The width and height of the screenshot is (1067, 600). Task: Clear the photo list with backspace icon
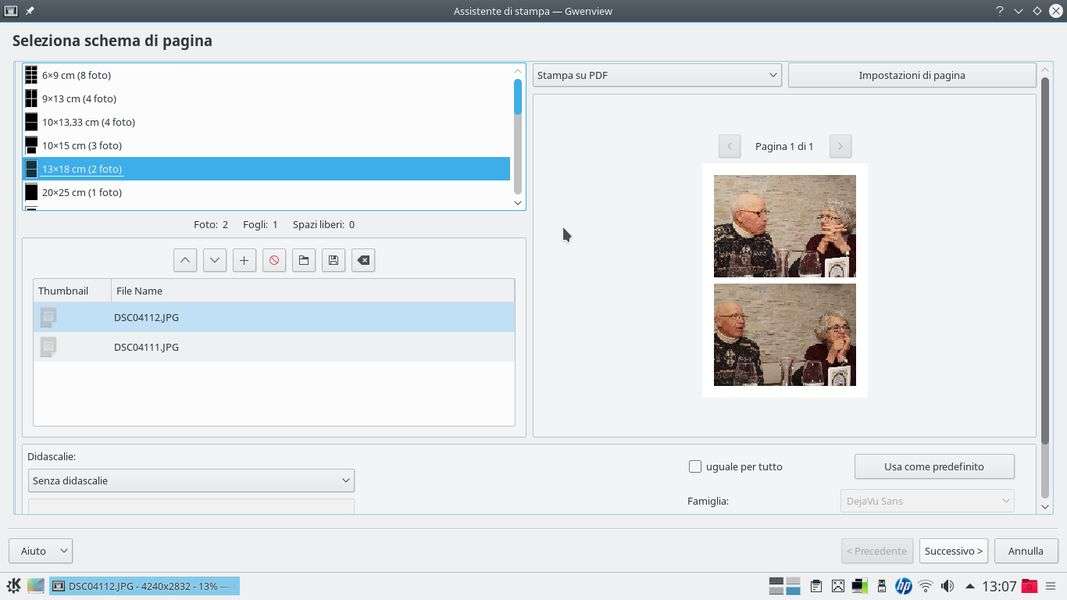(x=364, y=260)
